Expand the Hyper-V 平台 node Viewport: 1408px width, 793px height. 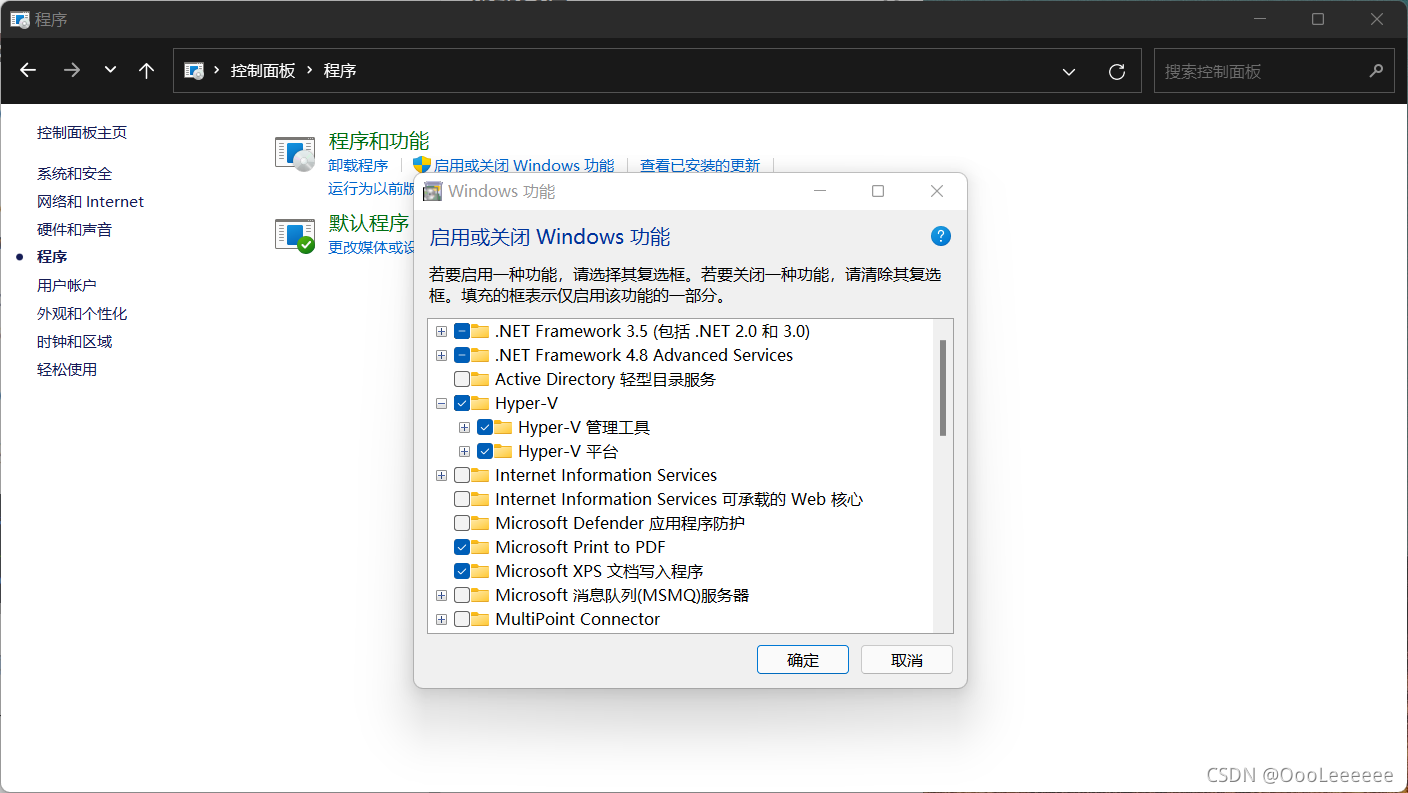[x=464, y=451]
